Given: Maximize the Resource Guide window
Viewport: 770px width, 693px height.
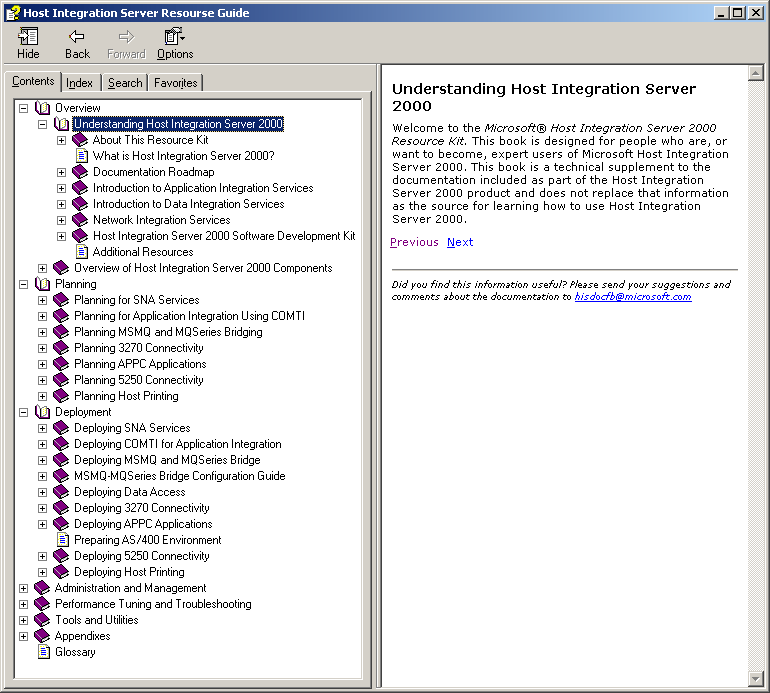Looking at the screenshot, I should click(x=738, y=13).
